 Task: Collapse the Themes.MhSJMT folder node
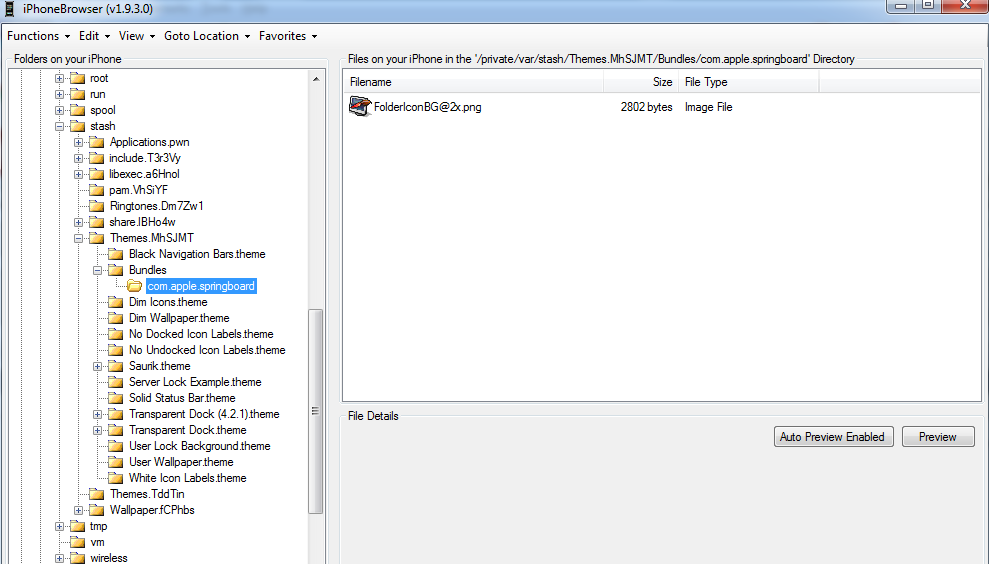(78, 238)
